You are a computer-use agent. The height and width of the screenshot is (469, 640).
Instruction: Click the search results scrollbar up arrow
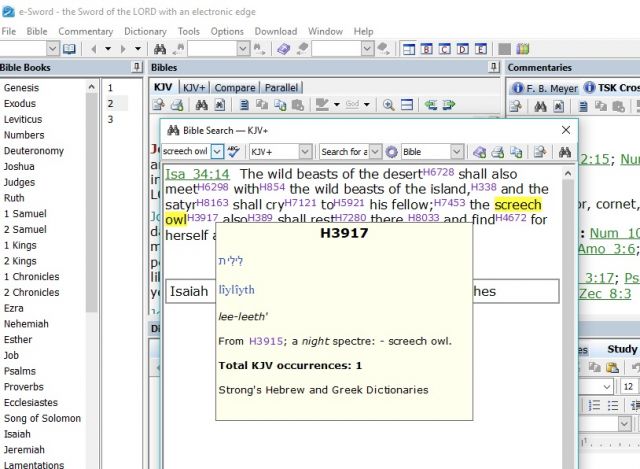tap(568, 174)
